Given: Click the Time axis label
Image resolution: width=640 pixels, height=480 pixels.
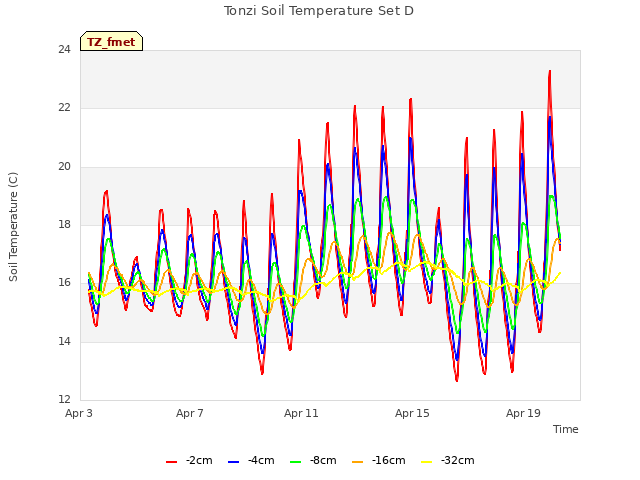Looking at the screenshot, I should tap(566, 429).
